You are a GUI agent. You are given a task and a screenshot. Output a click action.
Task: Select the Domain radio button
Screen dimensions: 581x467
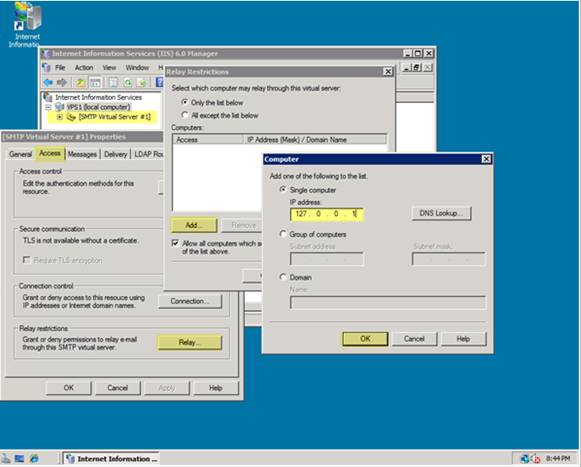tap(283, 277)
